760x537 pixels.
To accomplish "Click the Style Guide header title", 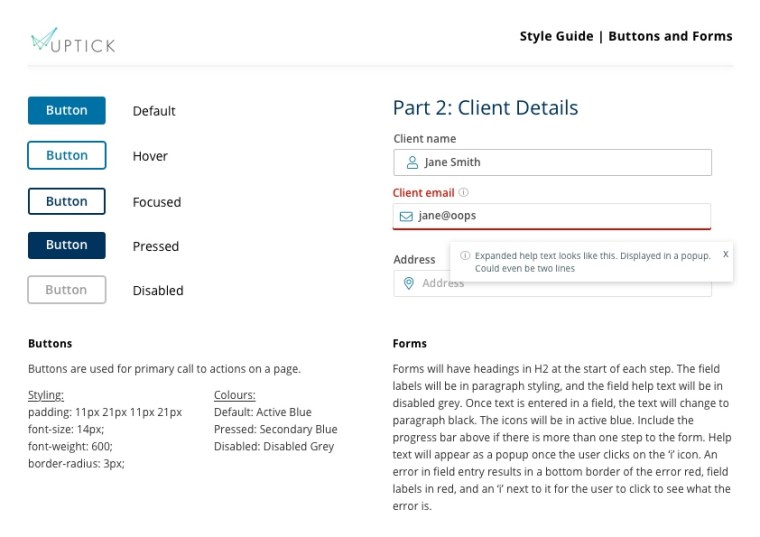I will coord(625,36).
